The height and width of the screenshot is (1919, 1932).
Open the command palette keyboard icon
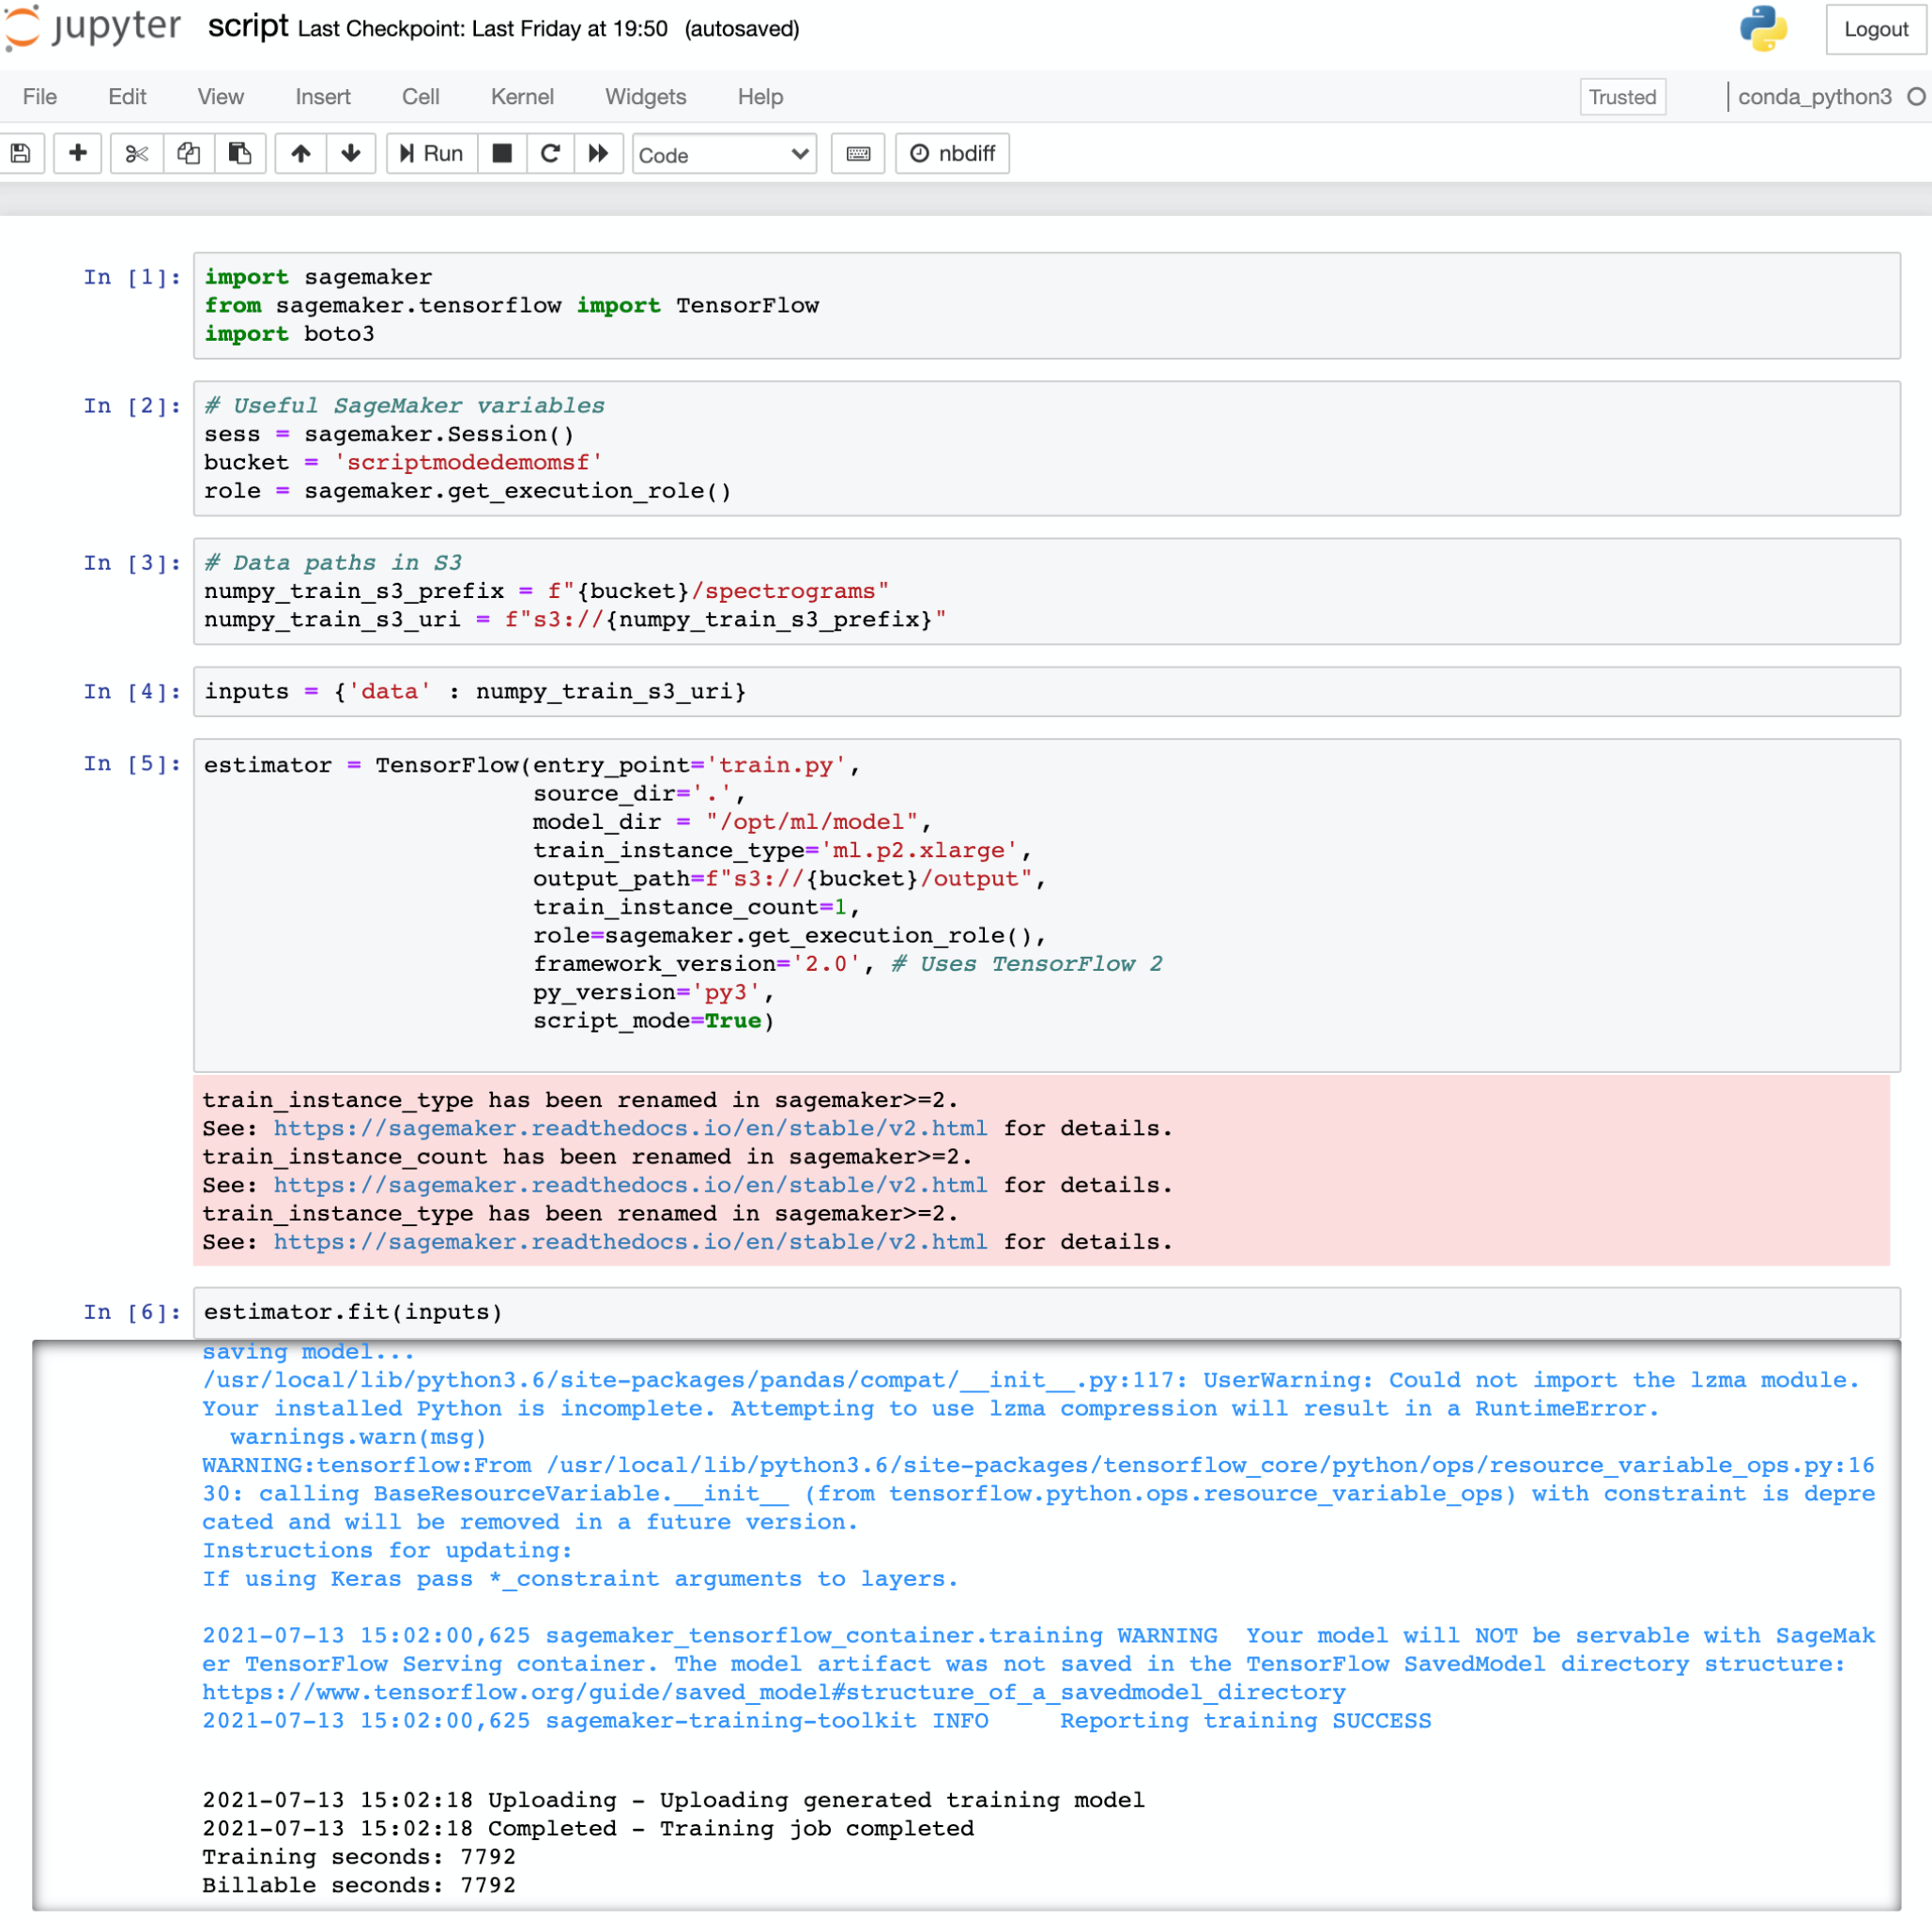click(858, 153)
